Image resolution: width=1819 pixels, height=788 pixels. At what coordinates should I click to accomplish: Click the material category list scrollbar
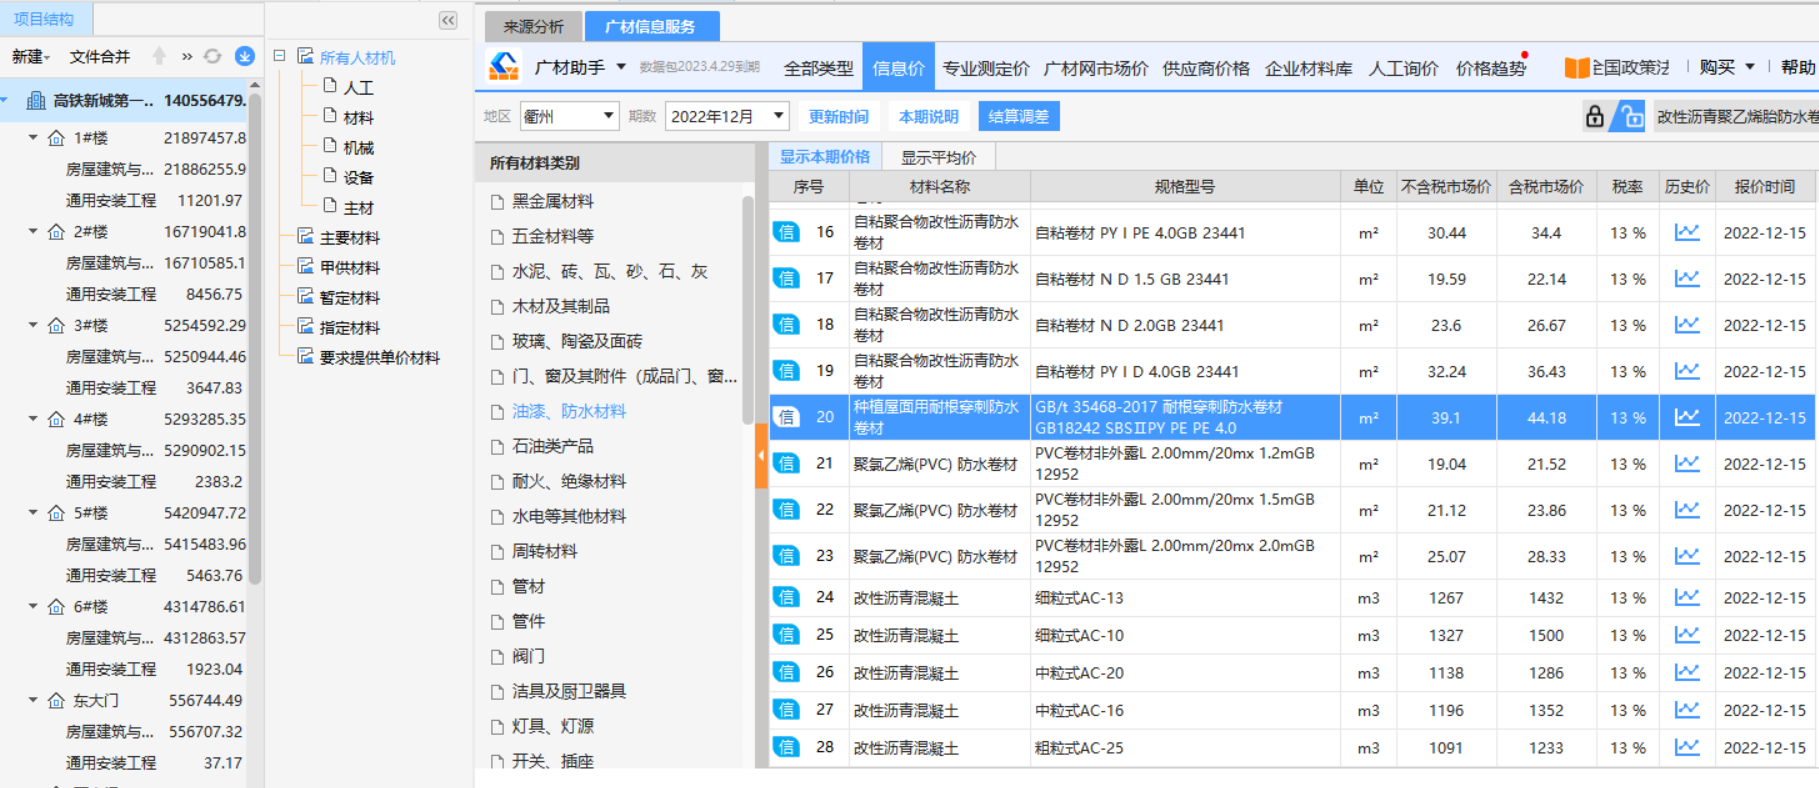coord(748,310)
